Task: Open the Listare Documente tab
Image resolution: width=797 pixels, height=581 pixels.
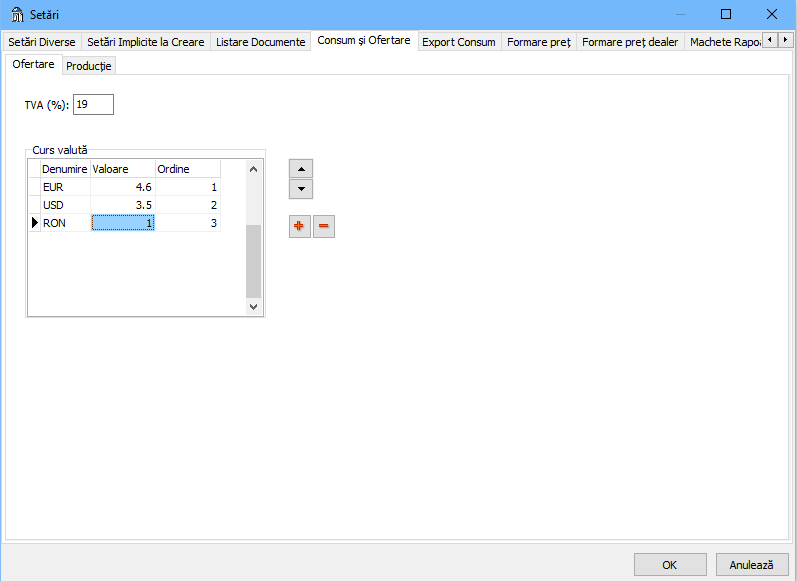Action: coord(260,42)
